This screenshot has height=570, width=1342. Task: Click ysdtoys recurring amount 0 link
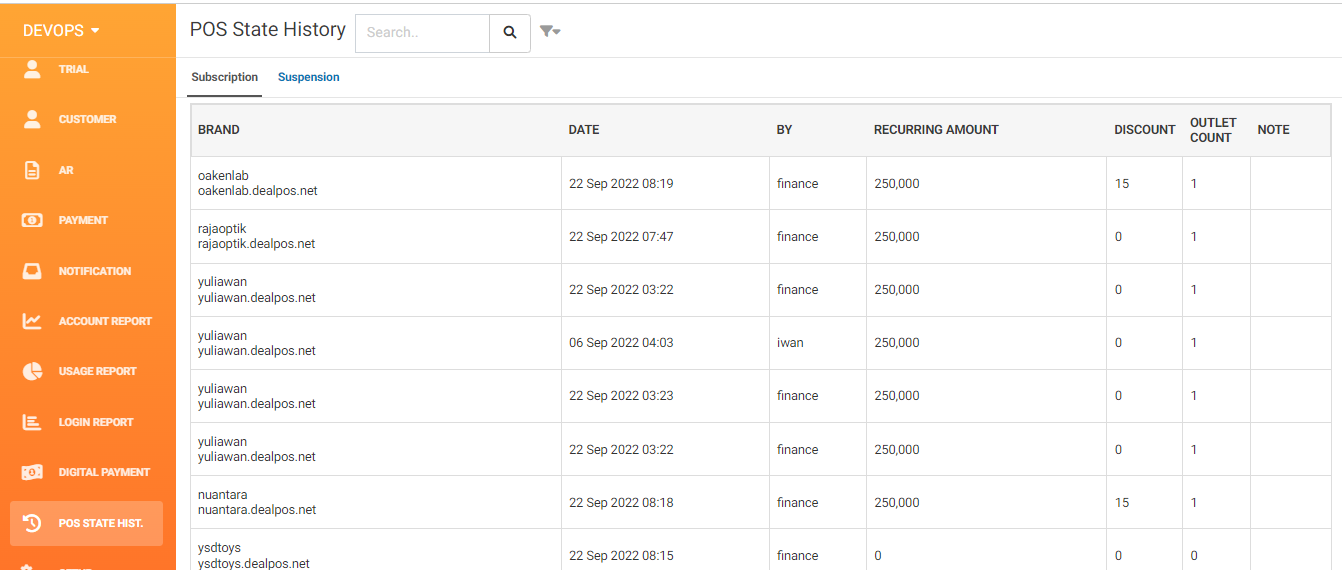tap(878, 556)
